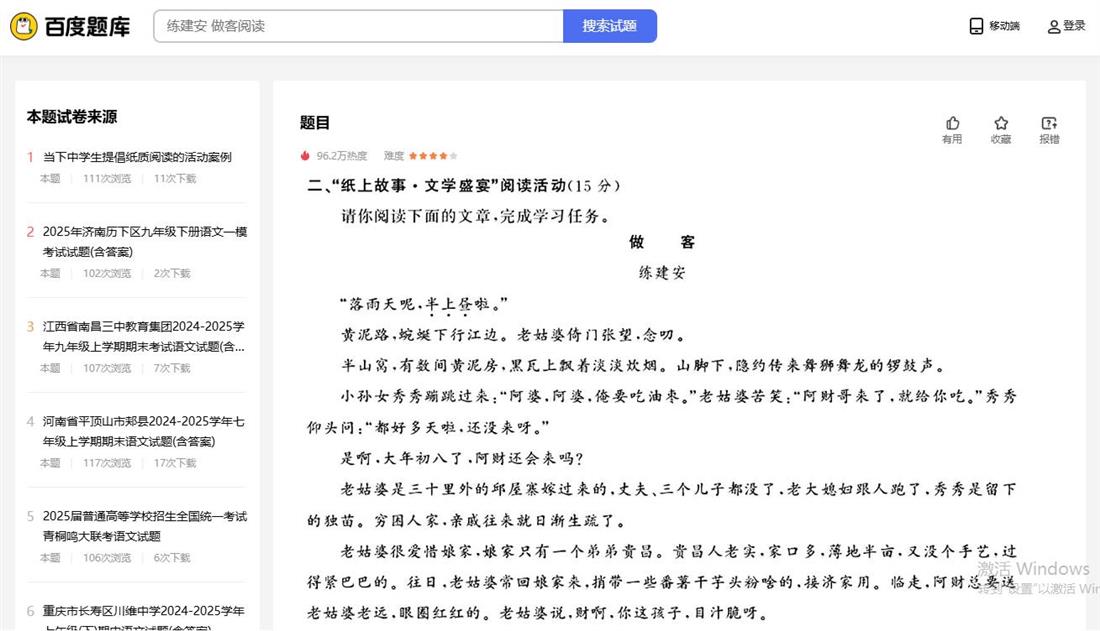Click the 百度题库 brand text

pos(88,27)
